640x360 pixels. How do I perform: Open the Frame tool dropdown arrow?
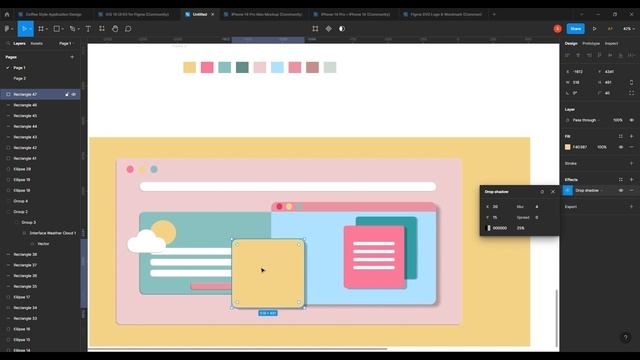pyautogui.click(x=47, y=29)
